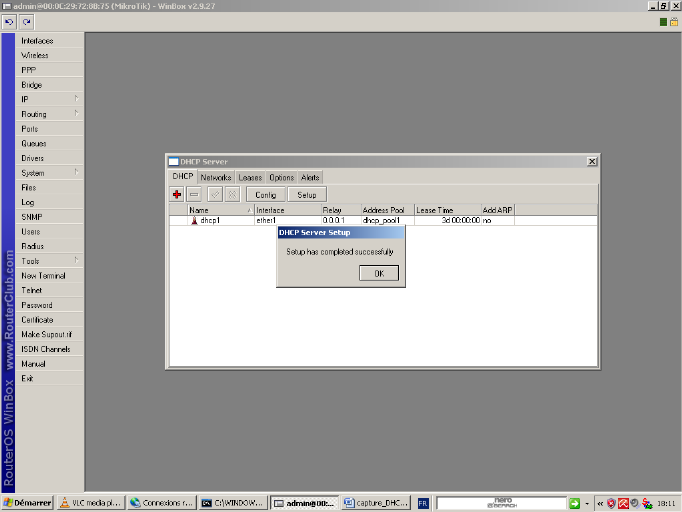This screenshot has height=512, width=682.
Task: Open Connexions réseau taskbar item
Action: point(162,503)
